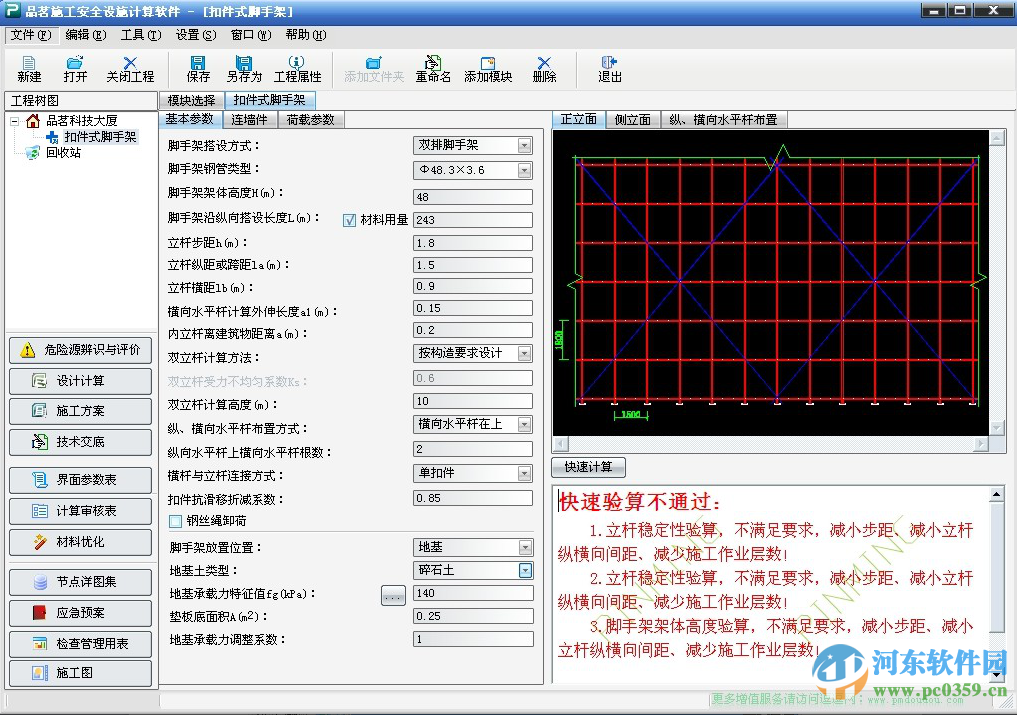Click the 快速计算 button

[x=588, y=467]
